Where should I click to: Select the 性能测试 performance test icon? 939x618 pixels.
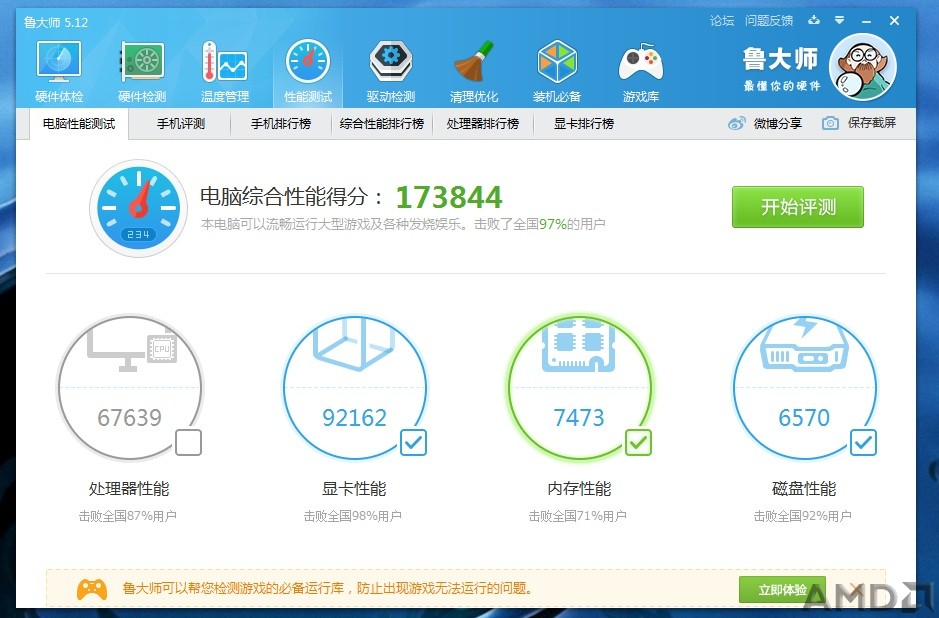click(308, 72)
